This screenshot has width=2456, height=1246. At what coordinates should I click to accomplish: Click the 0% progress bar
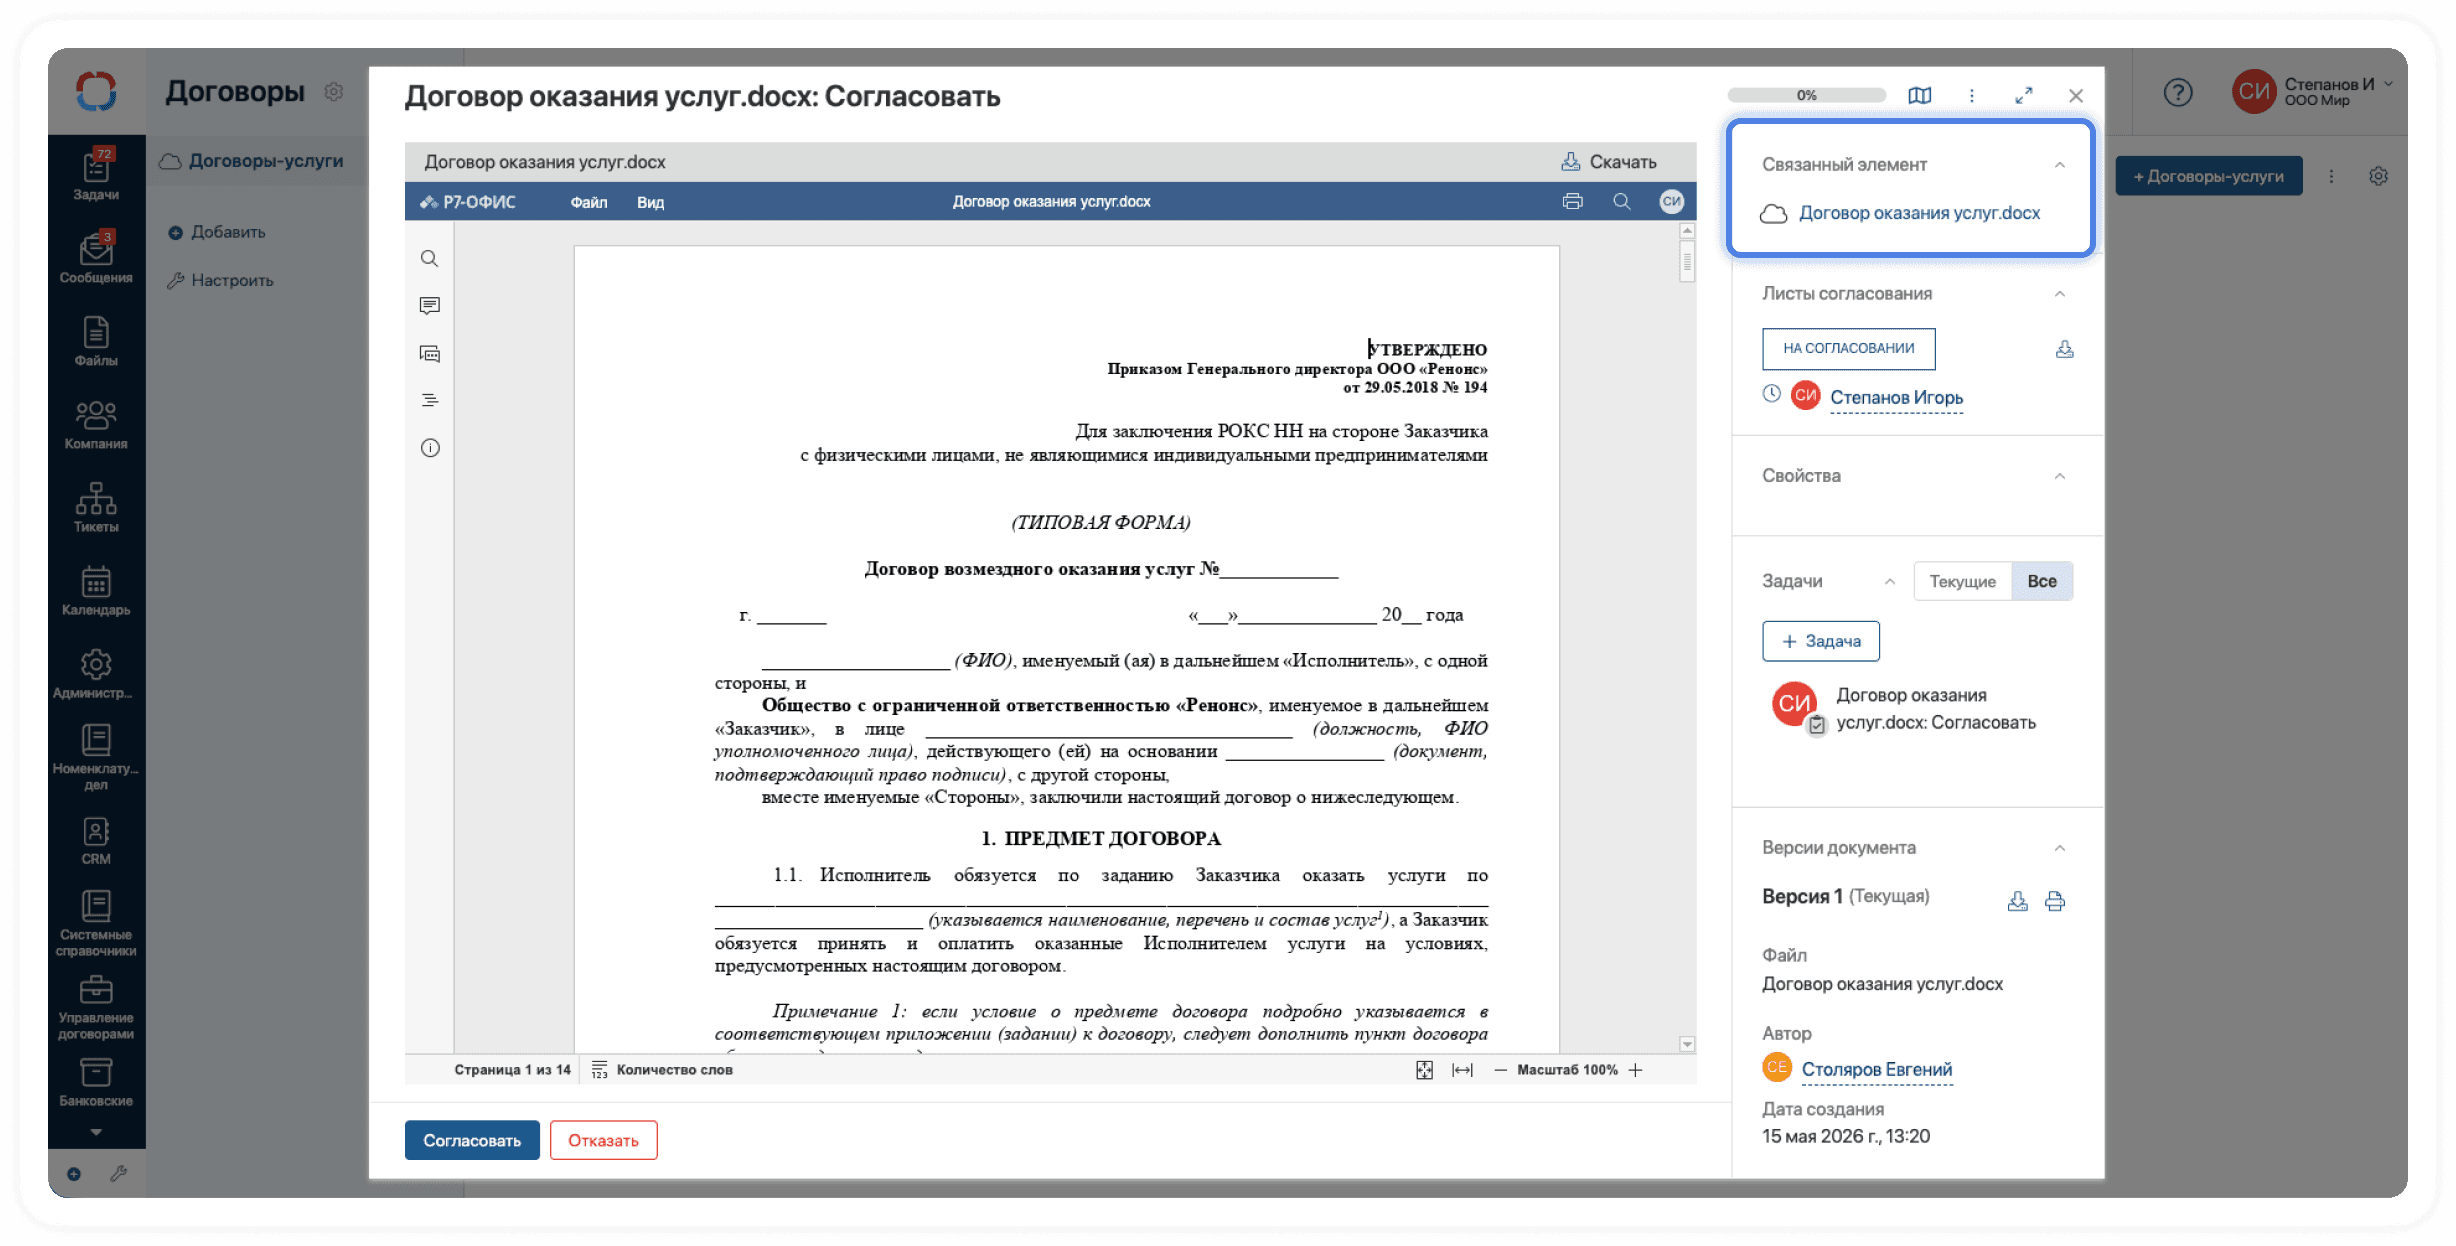[1806, 96]
